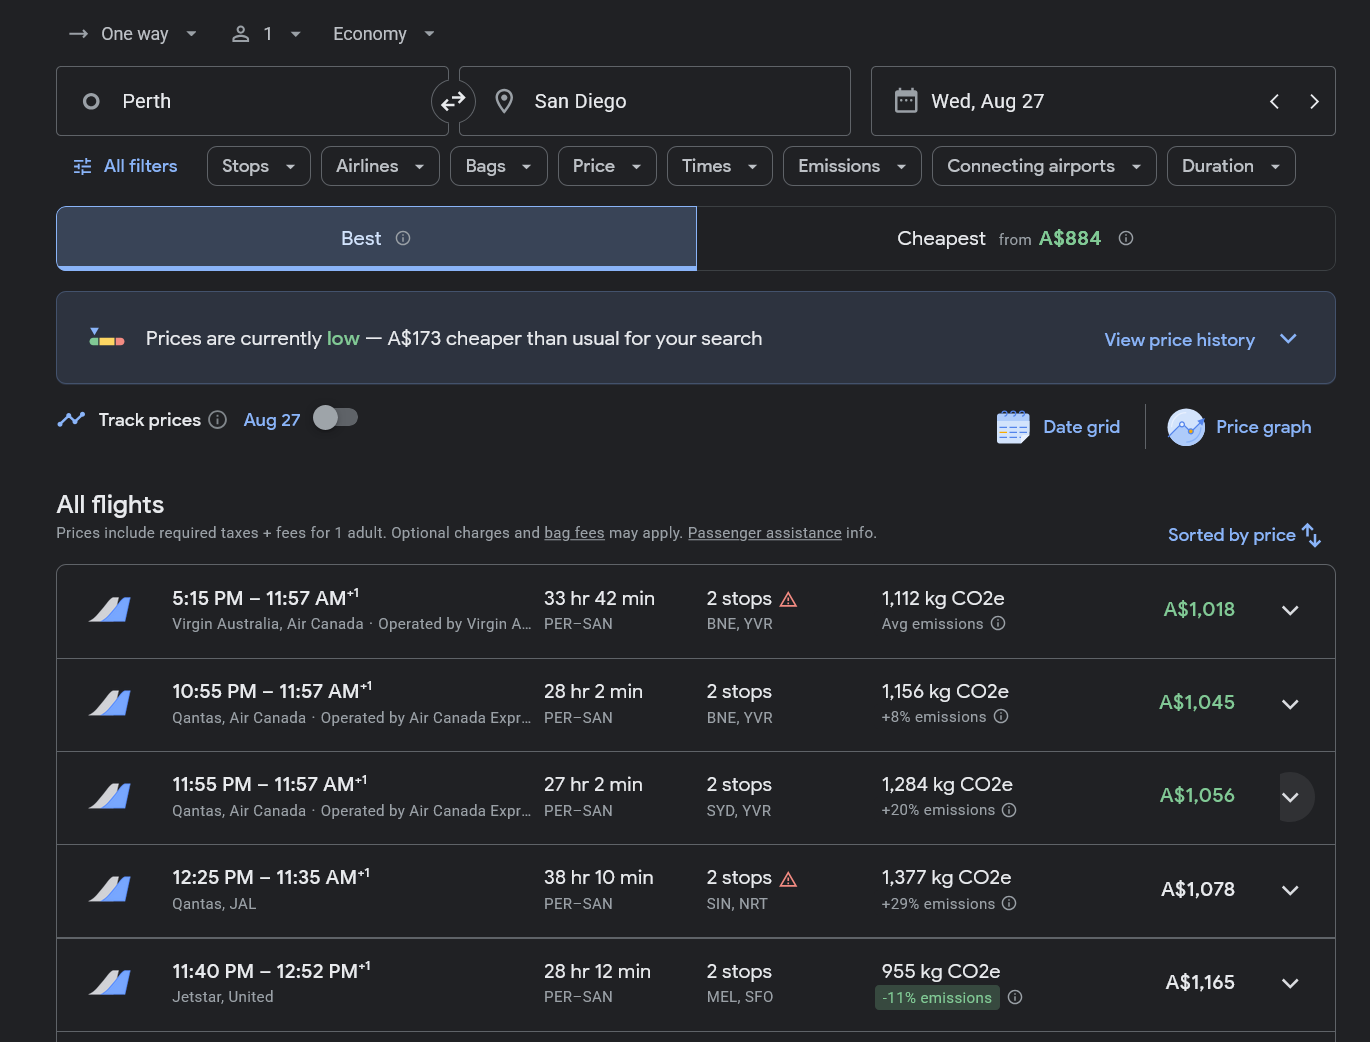Screen dimensions: 1370x1042
Task: Open the One way trip type dropdown
Action: click(x=132, y=34)
